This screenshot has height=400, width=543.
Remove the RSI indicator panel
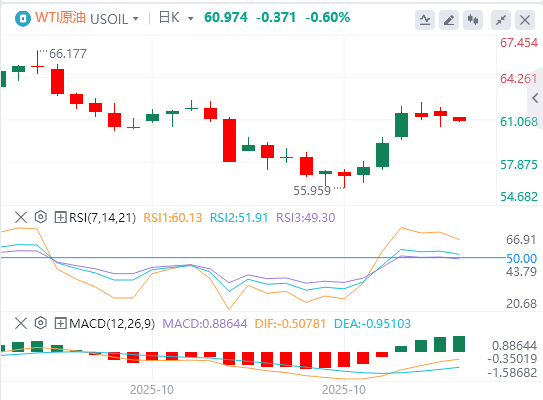(x=21, y=217)
